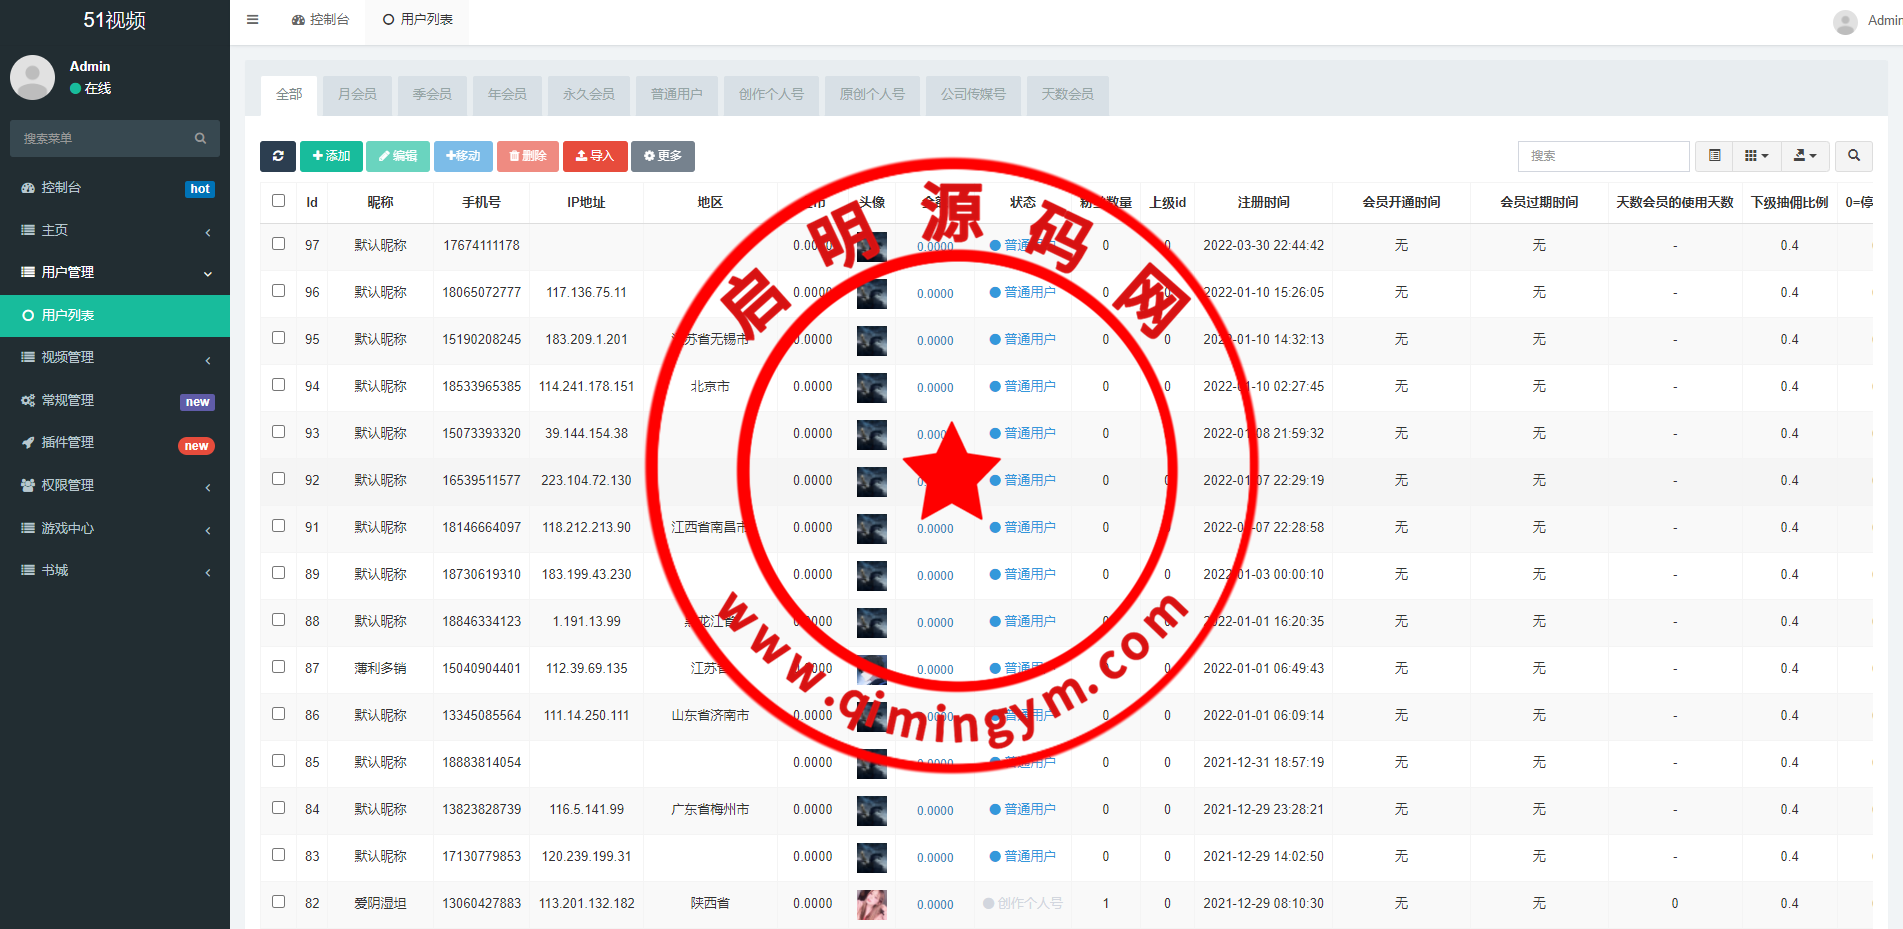Click the Admin avatar in top bar
1903x929 pixels.
pyautogui.click(x=1845, y=21)
